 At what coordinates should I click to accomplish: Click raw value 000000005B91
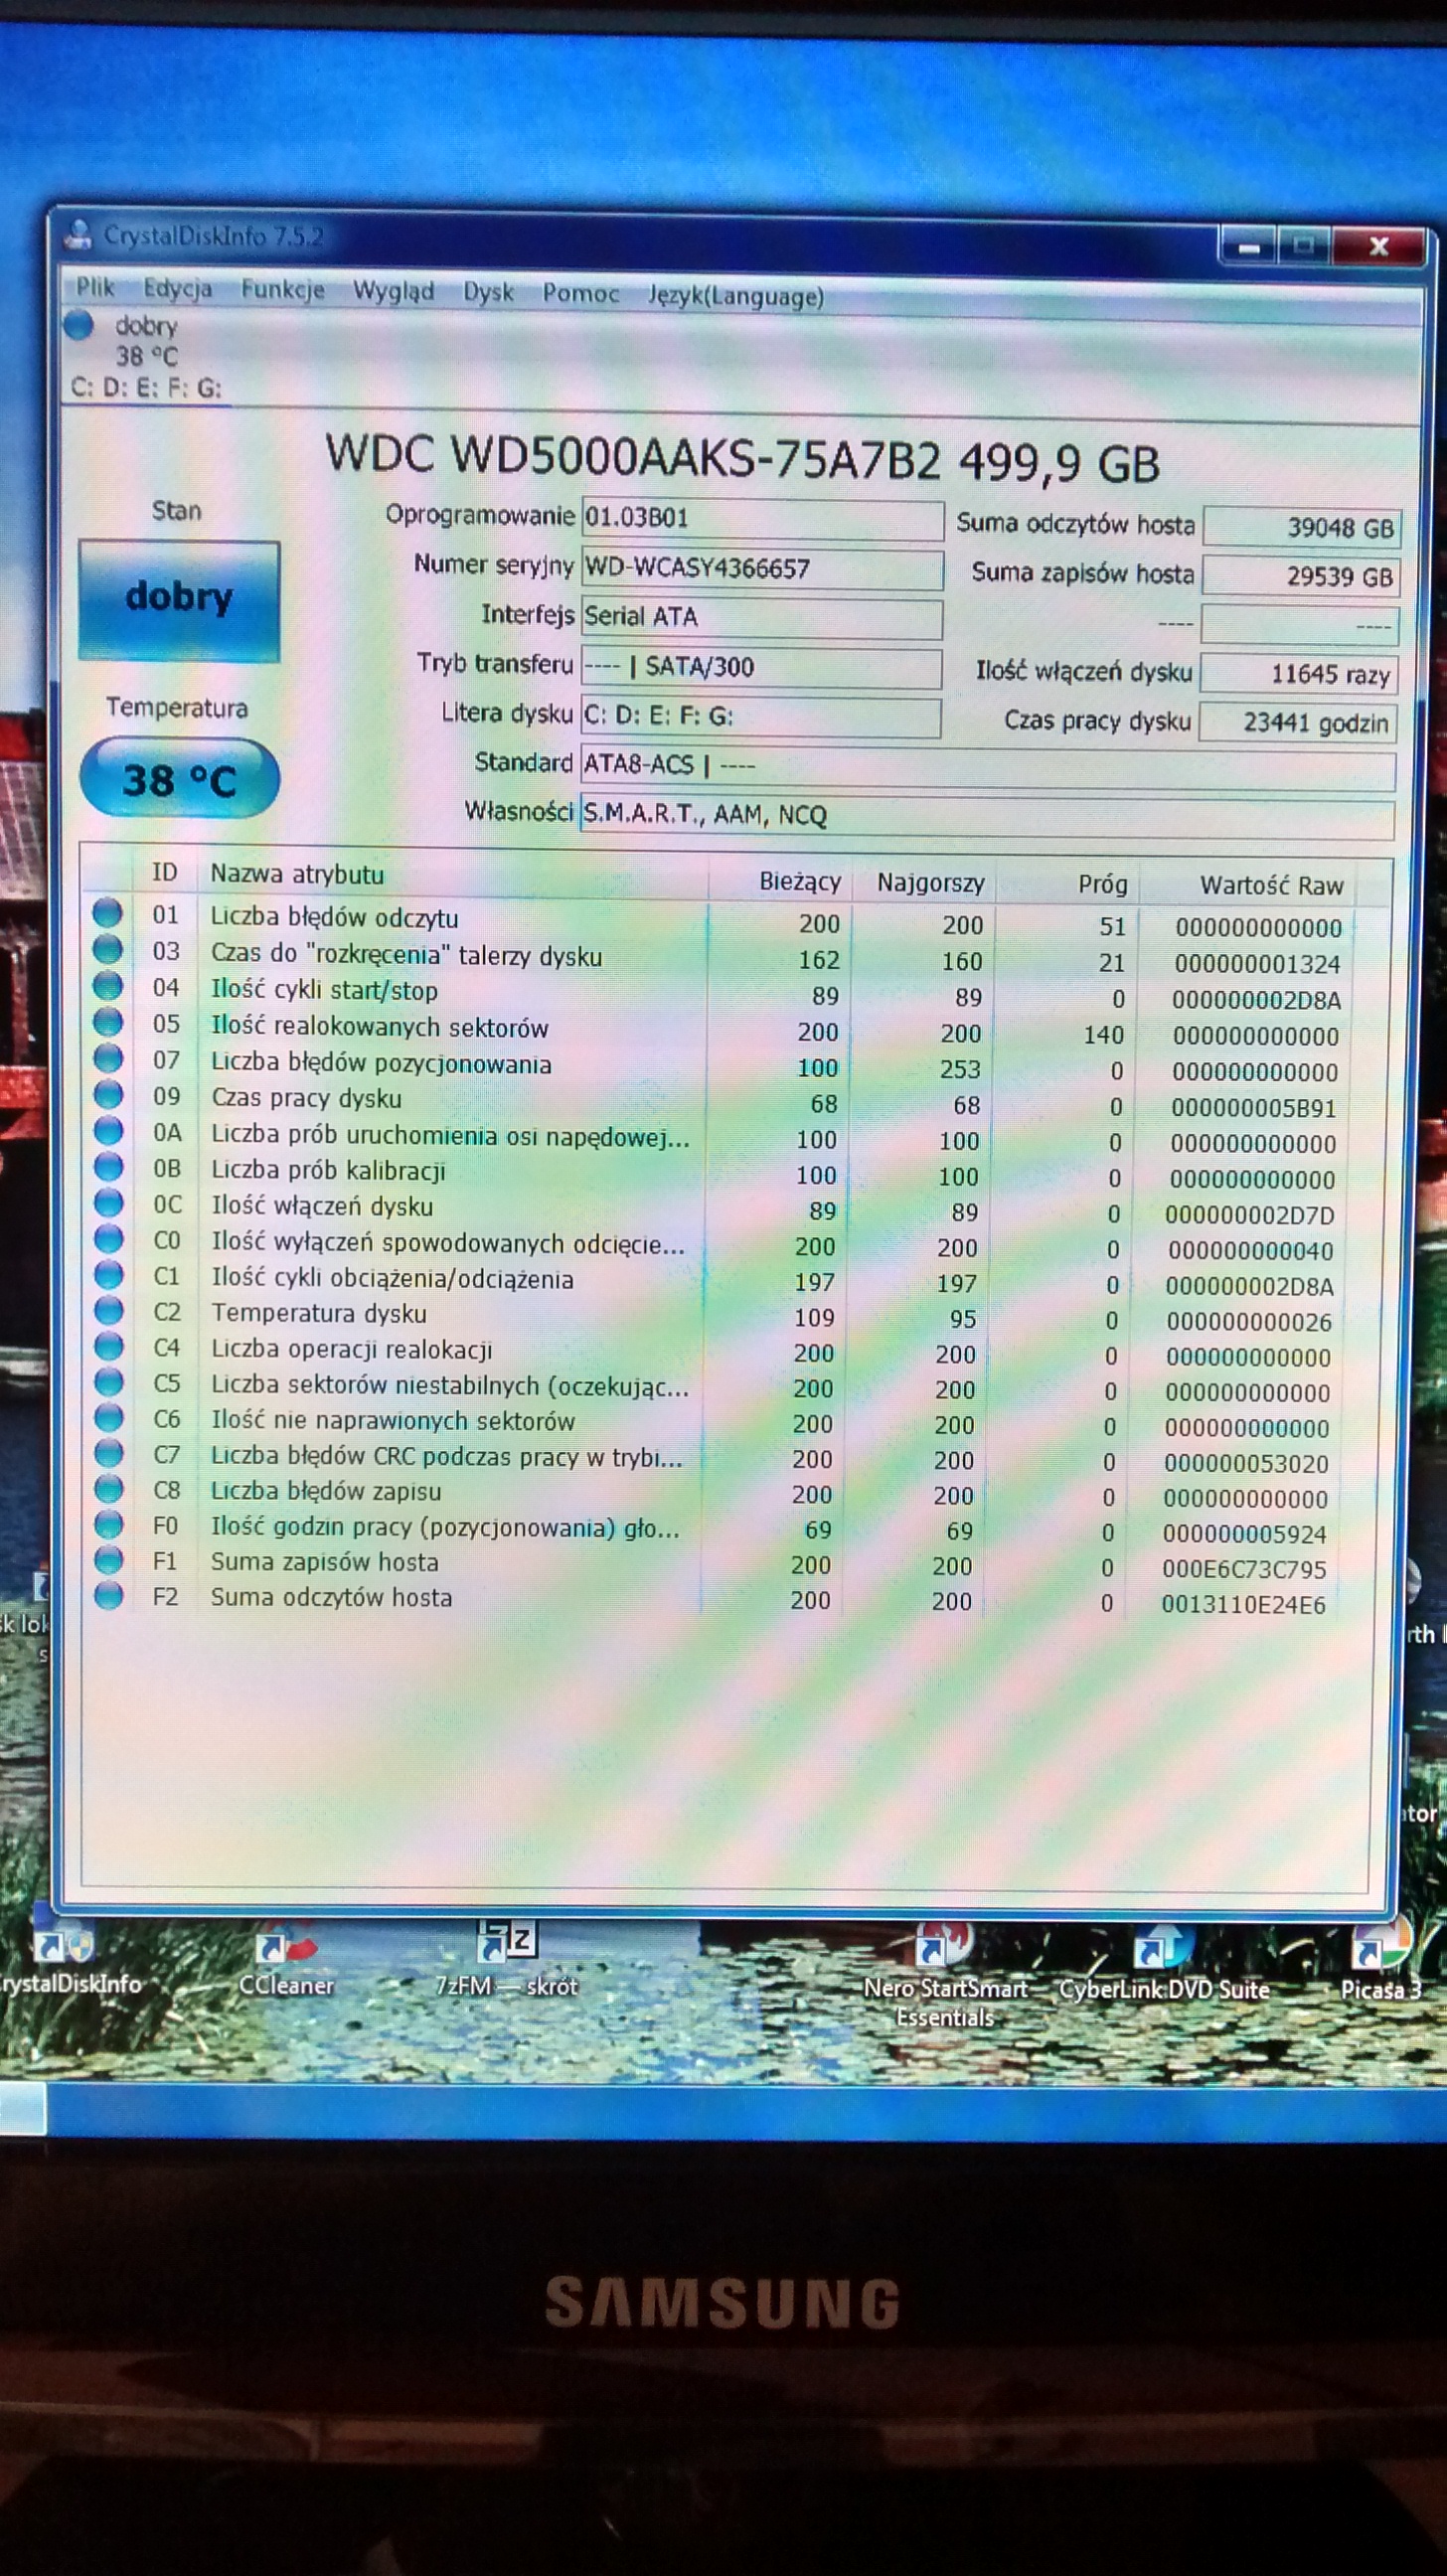click(1253, 1108)
